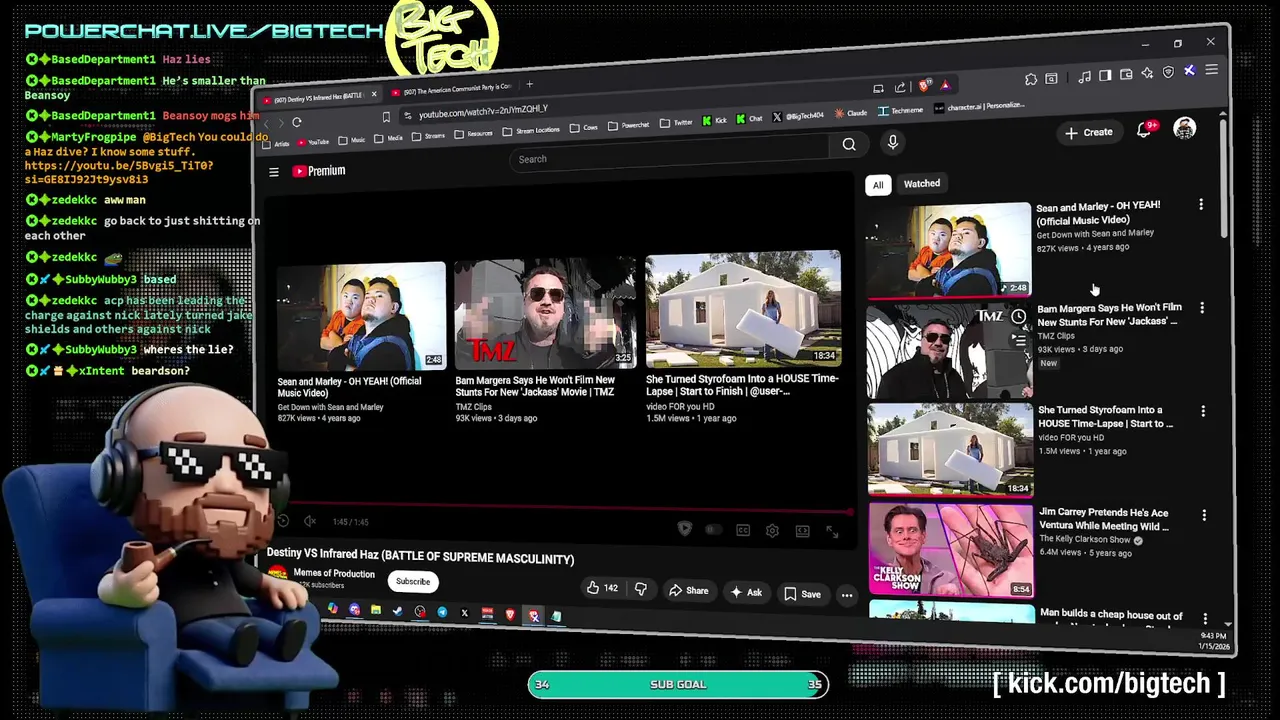Toggle the autoplay switch in the player
Screen dimensions: 1280x720
click(x=713, y=530)
